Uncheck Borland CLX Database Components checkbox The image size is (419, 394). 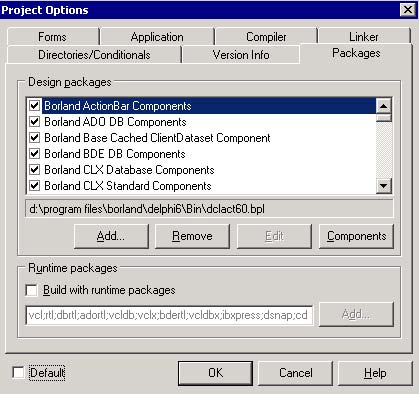[x=35, y=170]
